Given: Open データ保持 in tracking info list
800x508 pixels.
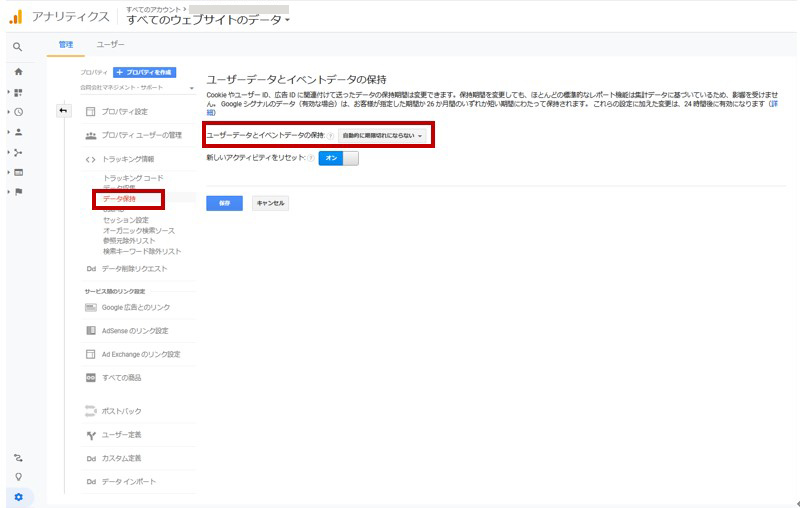Looking at the screenshot, I should click(120, 199).
